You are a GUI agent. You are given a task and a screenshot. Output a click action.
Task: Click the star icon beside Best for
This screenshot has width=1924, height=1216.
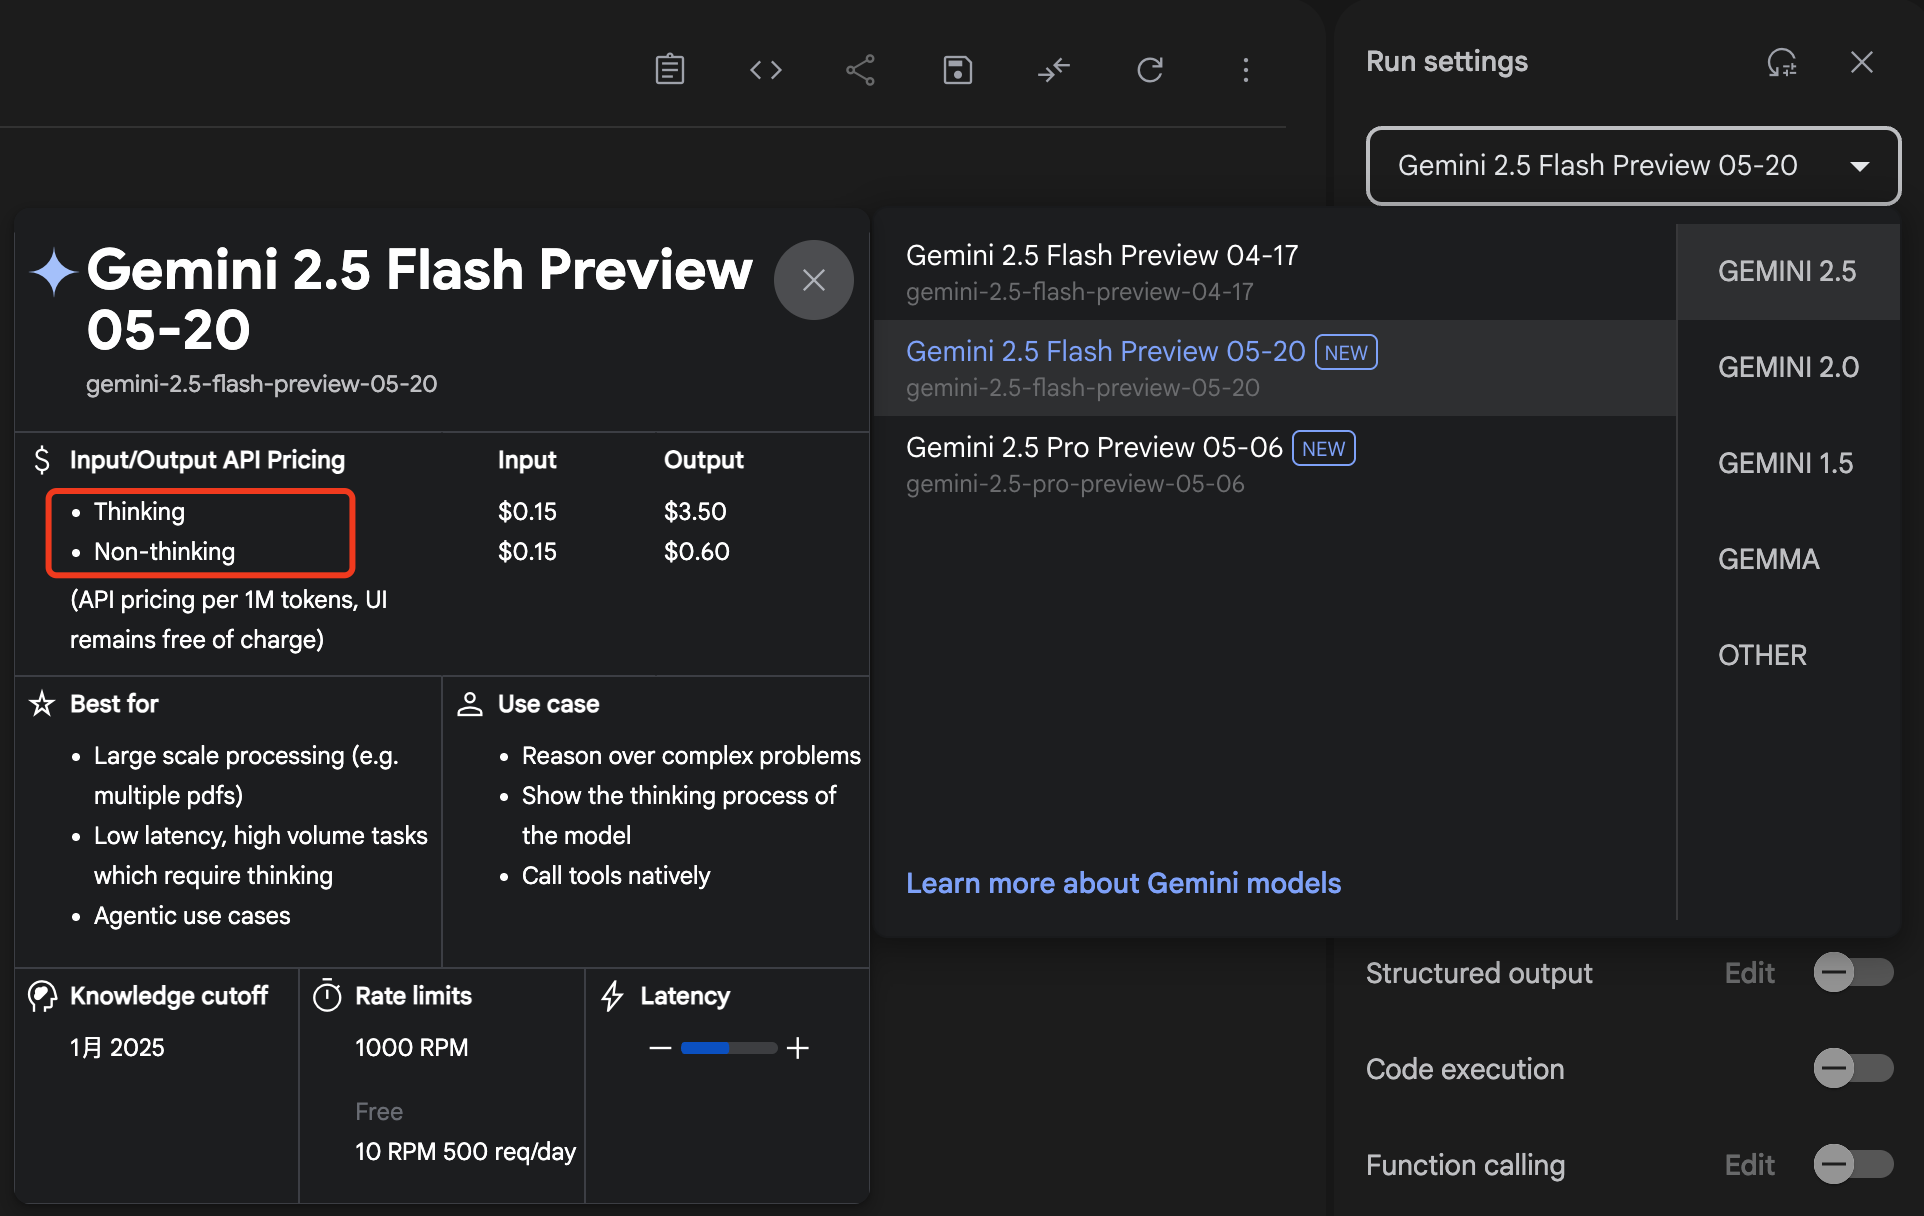tap(42, 704)
